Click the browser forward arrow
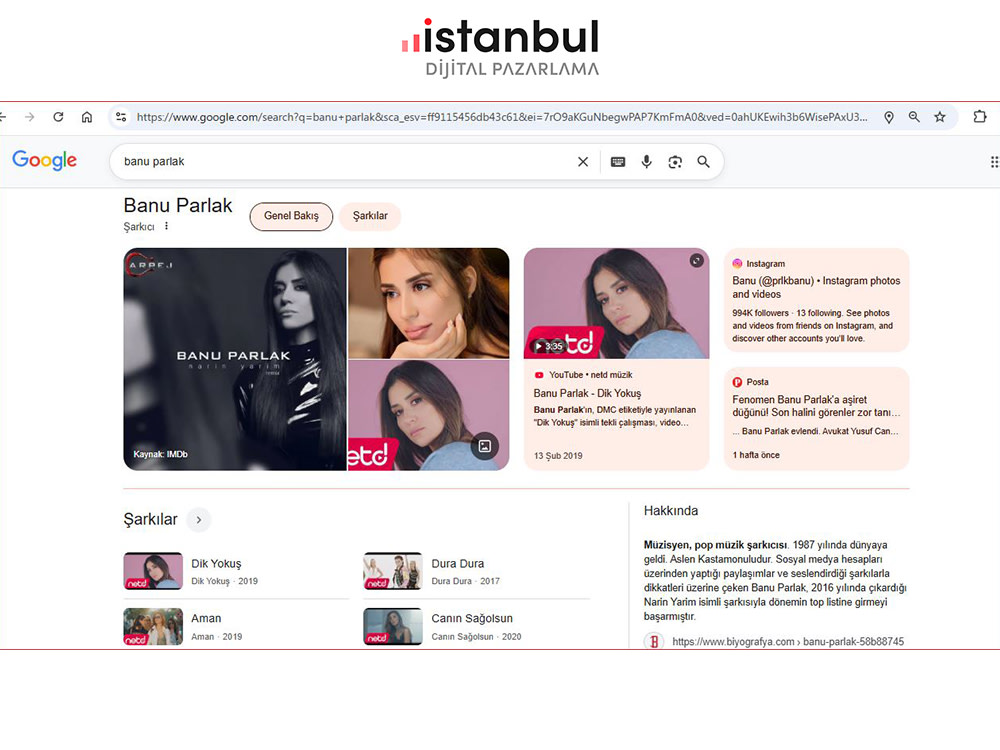Screen dimensions: 1000x750 29,117
